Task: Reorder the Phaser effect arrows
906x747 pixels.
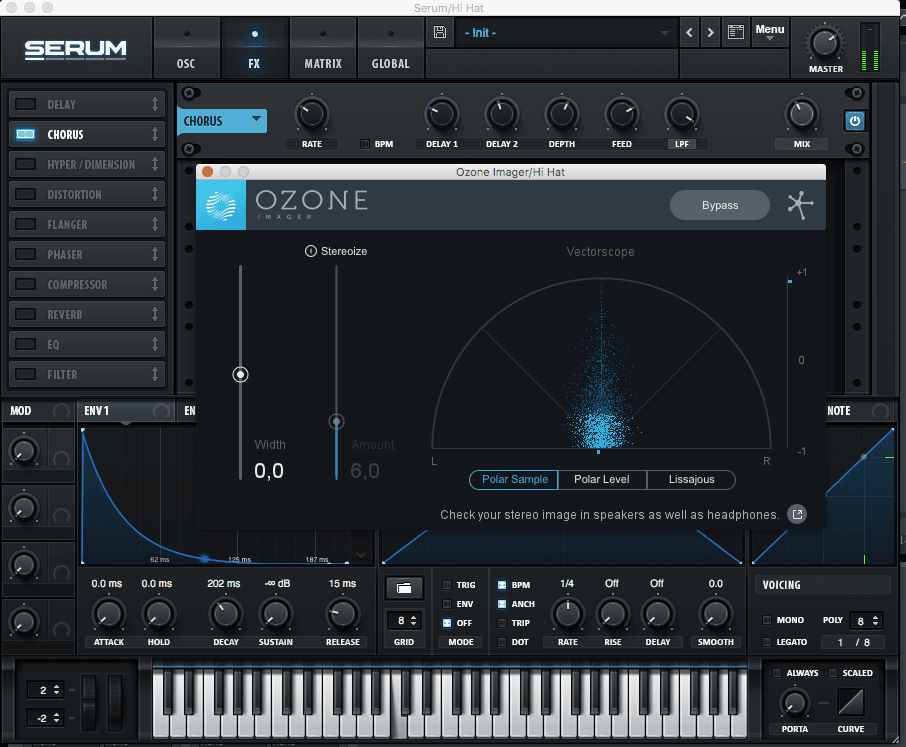Action: (x=155, y=254)
